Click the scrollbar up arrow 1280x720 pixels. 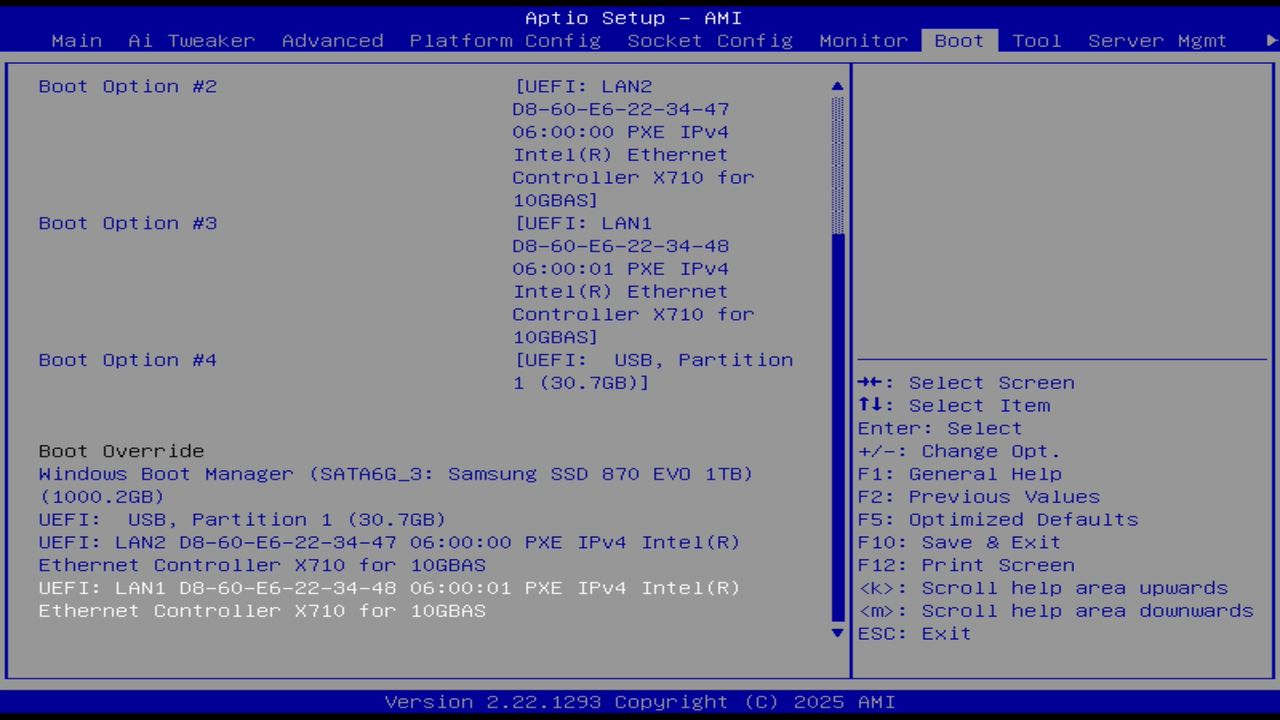pos(836,86)
